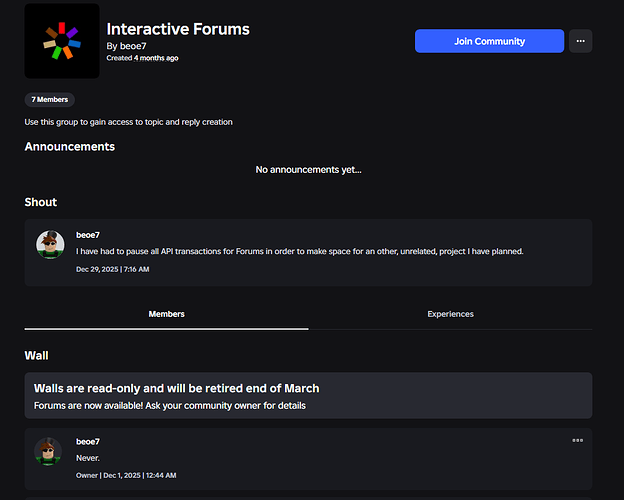Click the "Never." wall post text
This screenshot has height=500, width=624.
pyautogui.click(x=88, y=458)
